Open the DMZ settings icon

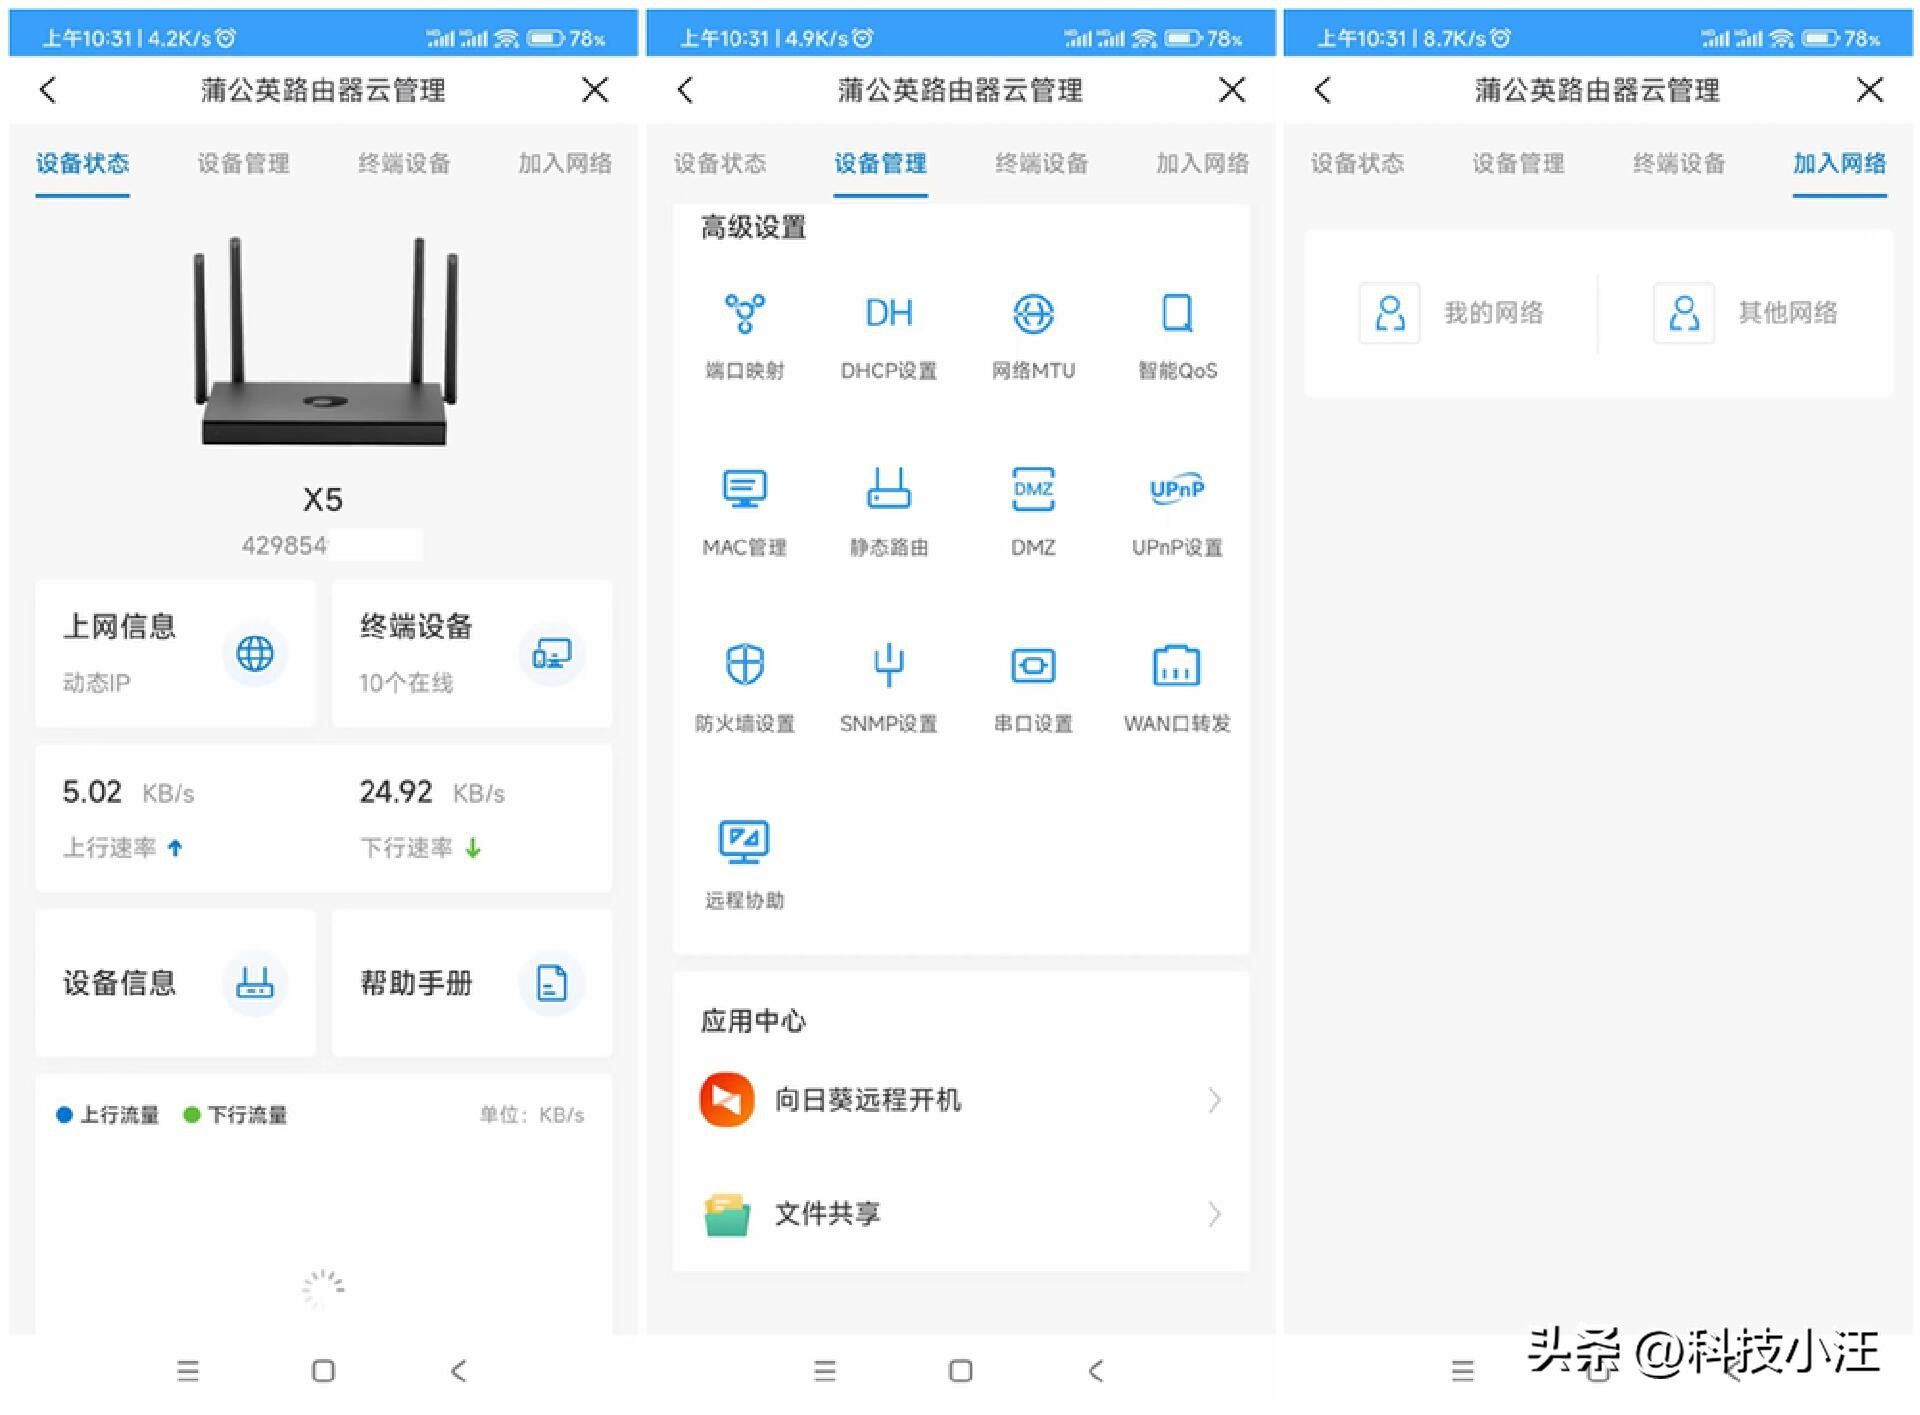pos(1033,490)
